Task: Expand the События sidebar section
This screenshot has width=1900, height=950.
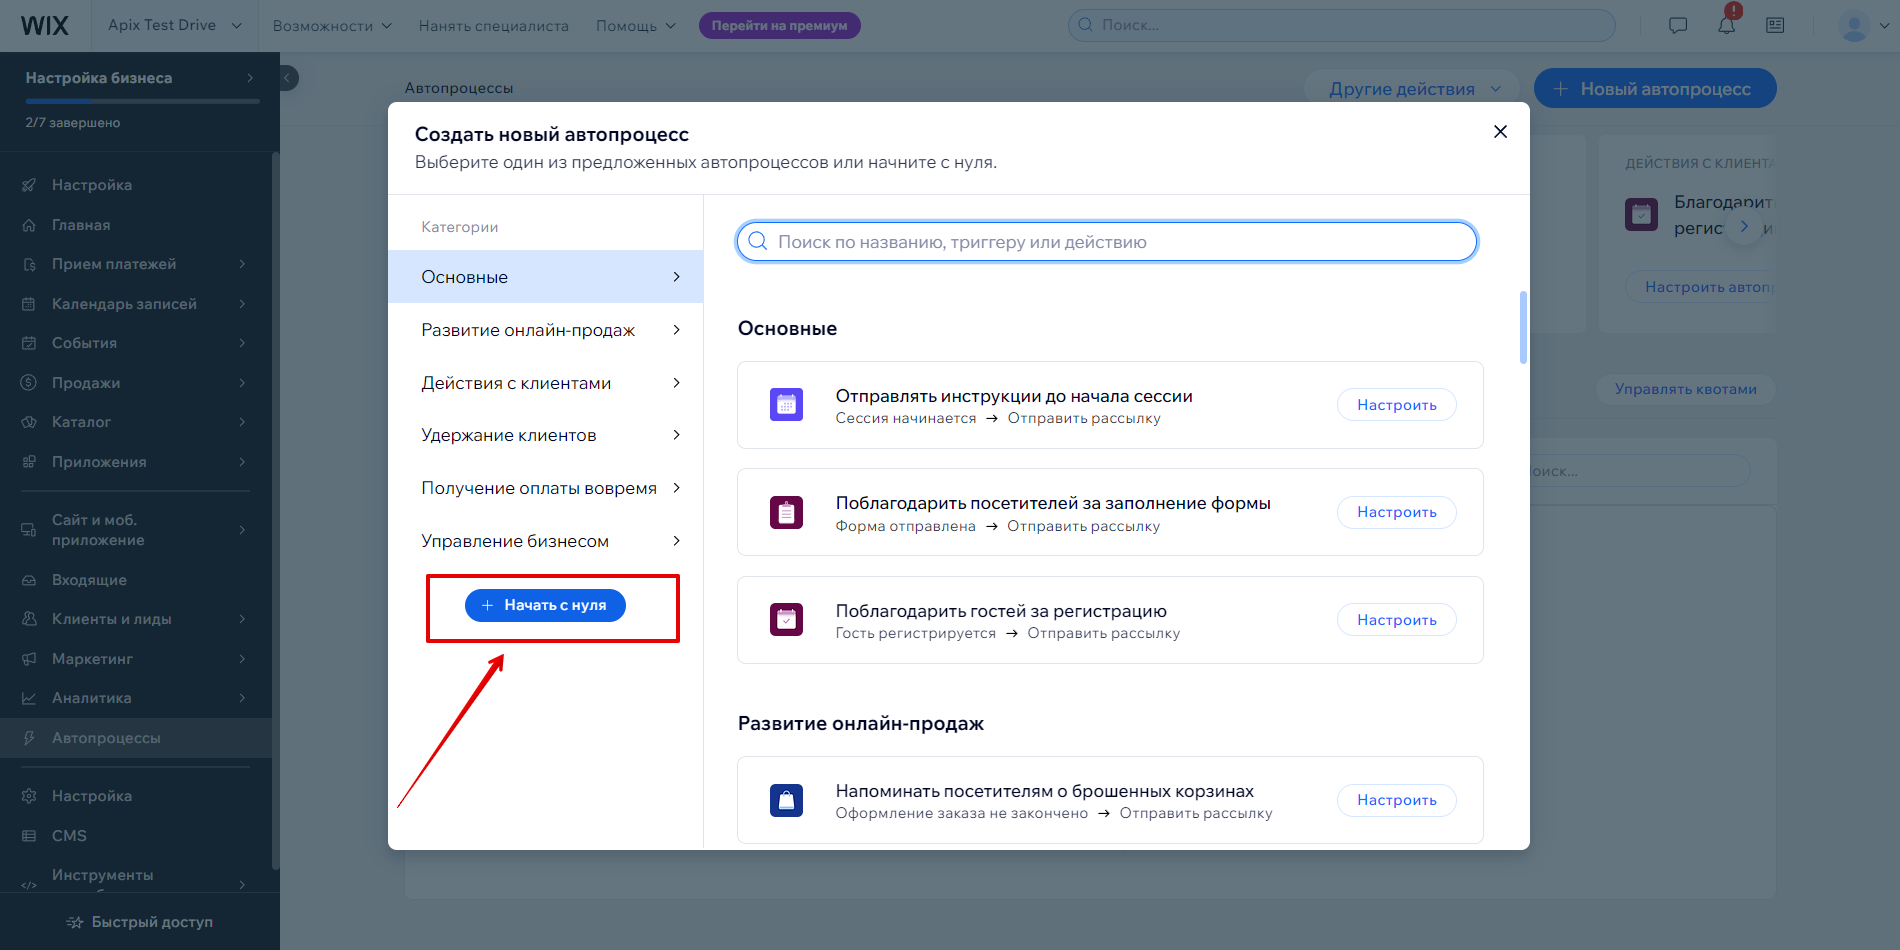Action: [x=136, y=343]
